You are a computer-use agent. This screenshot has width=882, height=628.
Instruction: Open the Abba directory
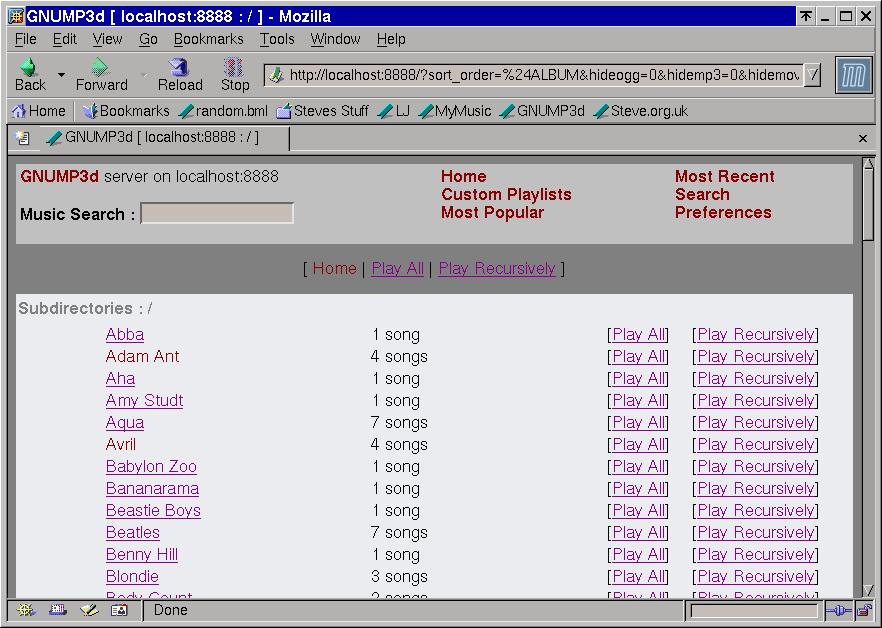125,334
